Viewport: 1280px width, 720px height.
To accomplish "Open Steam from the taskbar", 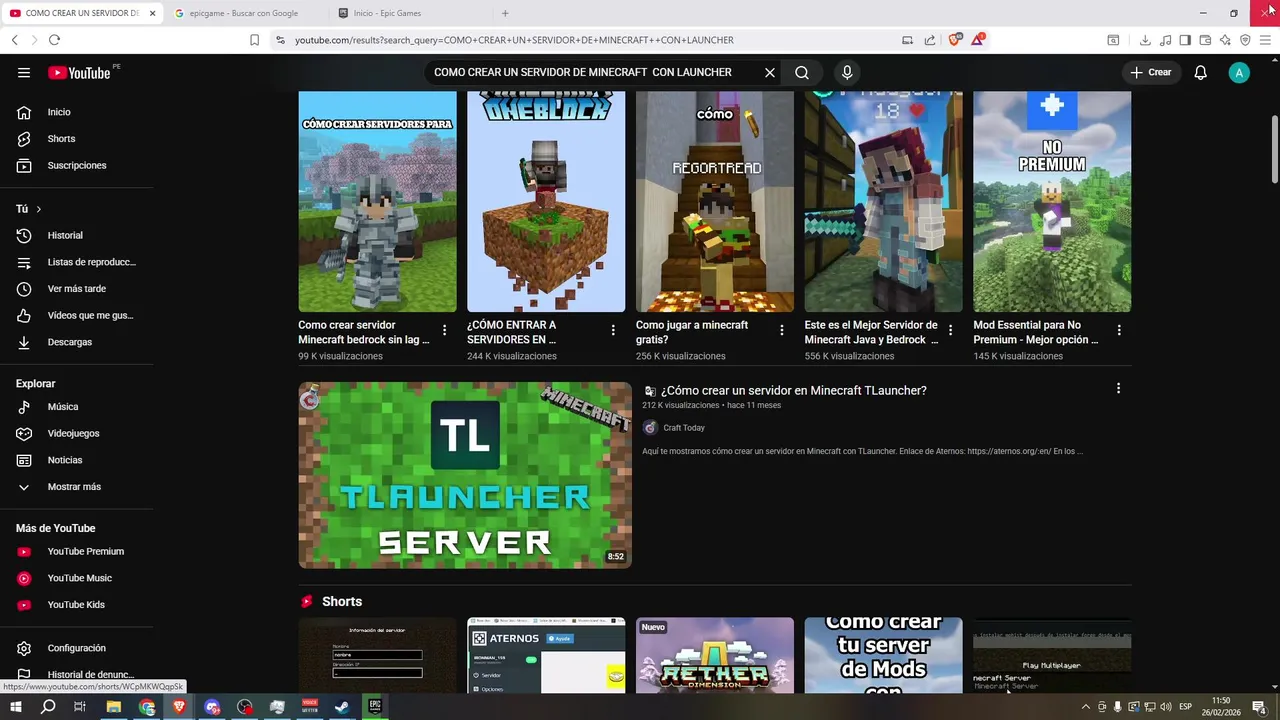I will tap(342, 707).
